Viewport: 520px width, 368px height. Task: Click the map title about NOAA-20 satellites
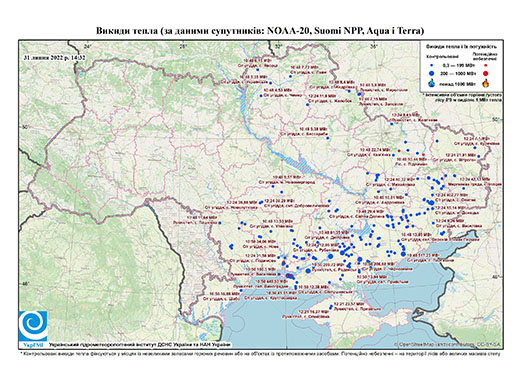click(x=260, y=31)
